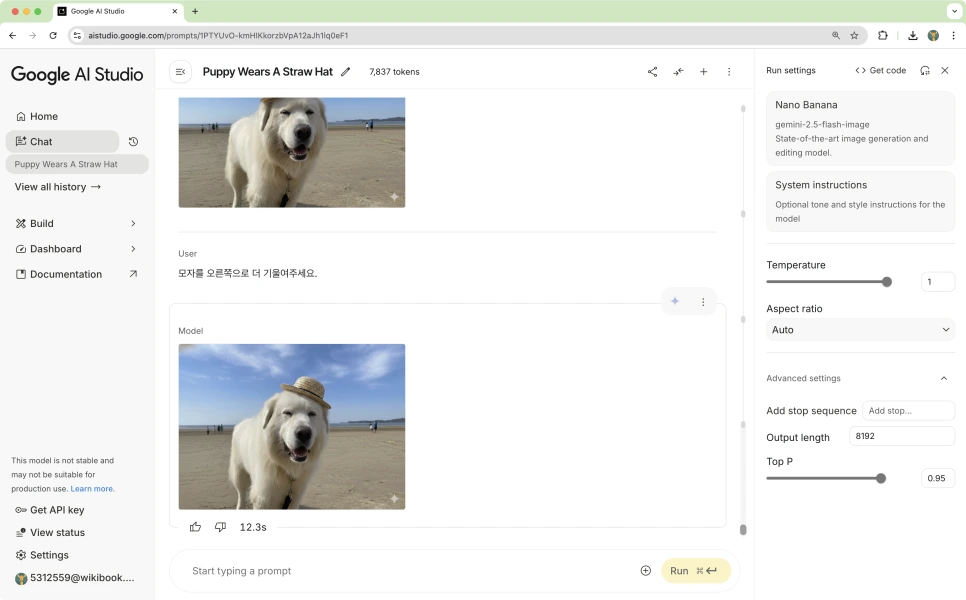966x600 pixels.
Task: Share the Puppy Wears A Straw Hat prompt
Action: click(x=652, y=71)
